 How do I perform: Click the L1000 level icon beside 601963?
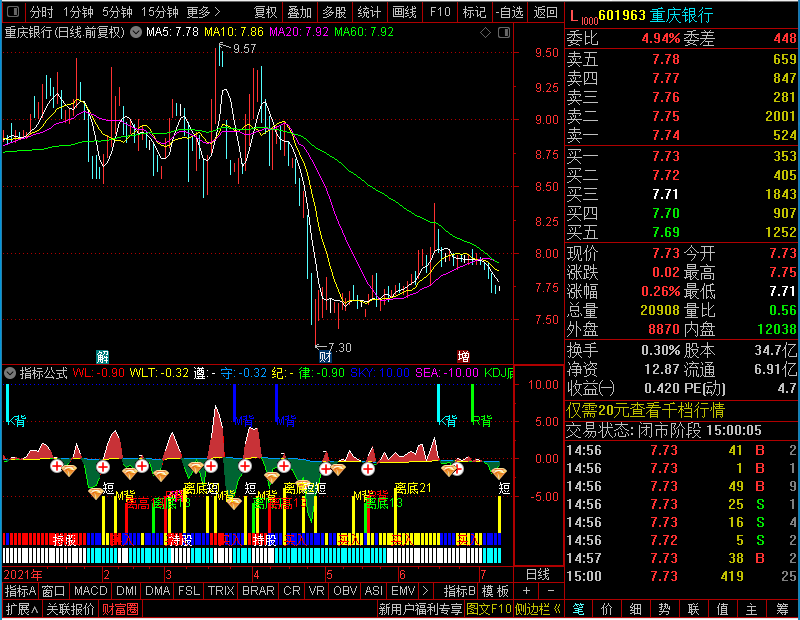coord(583,17)
